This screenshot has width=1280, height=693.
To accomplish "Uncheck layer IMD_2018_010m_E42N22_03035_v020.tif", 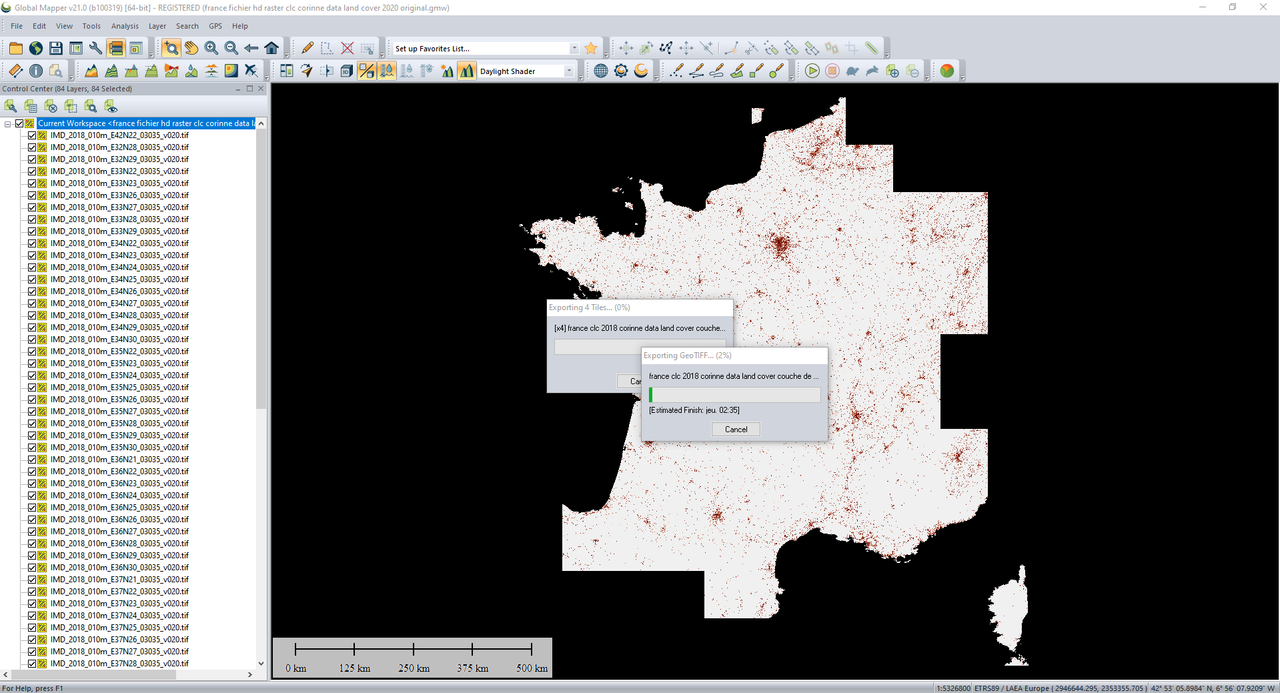I will (32, 135).
